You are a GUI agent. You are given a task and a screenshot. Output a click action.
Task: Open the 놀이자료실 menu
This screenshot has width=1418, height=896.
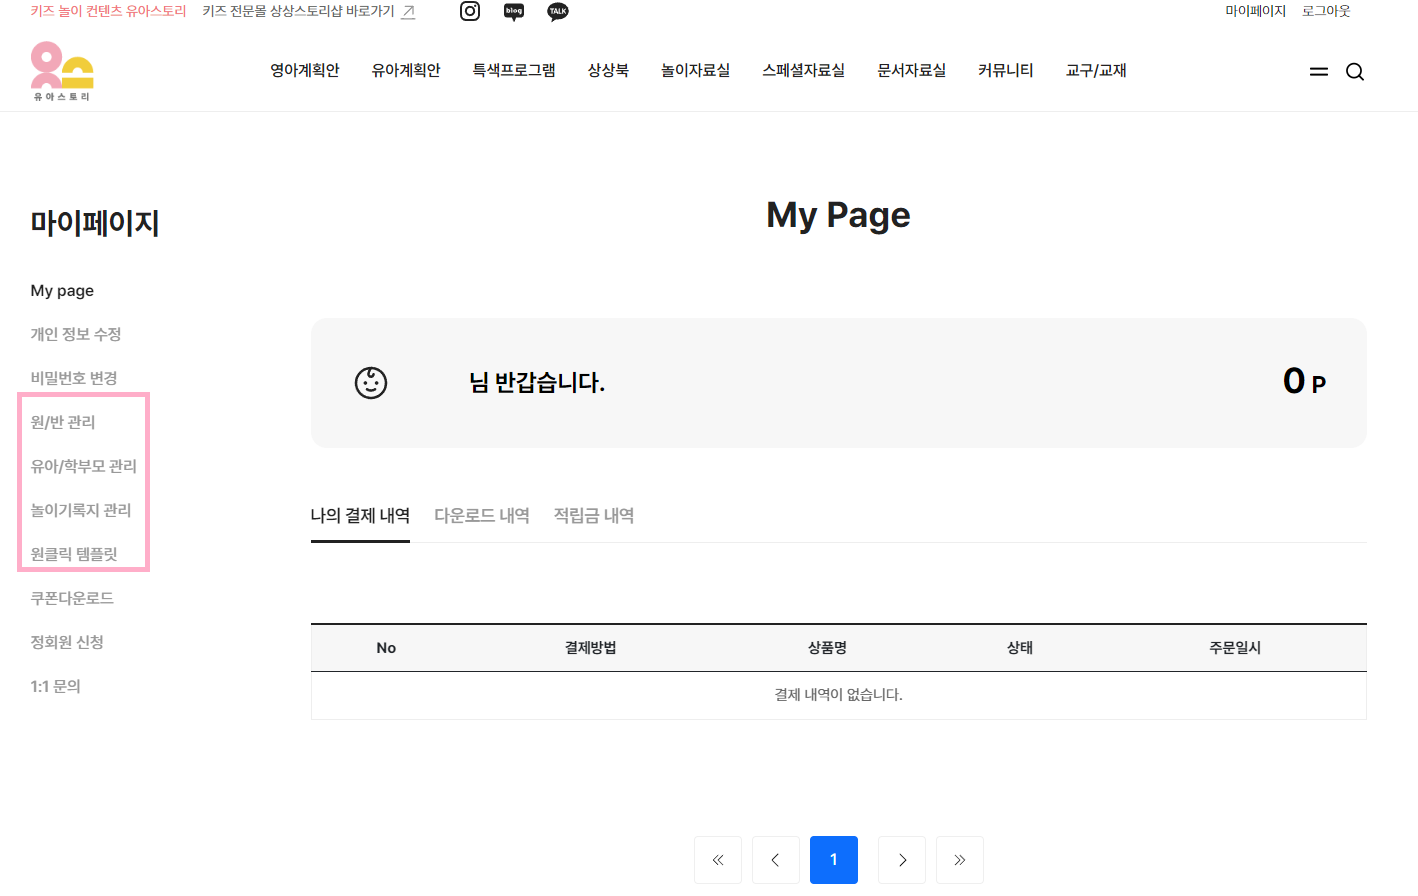click(x=695, y=71)
